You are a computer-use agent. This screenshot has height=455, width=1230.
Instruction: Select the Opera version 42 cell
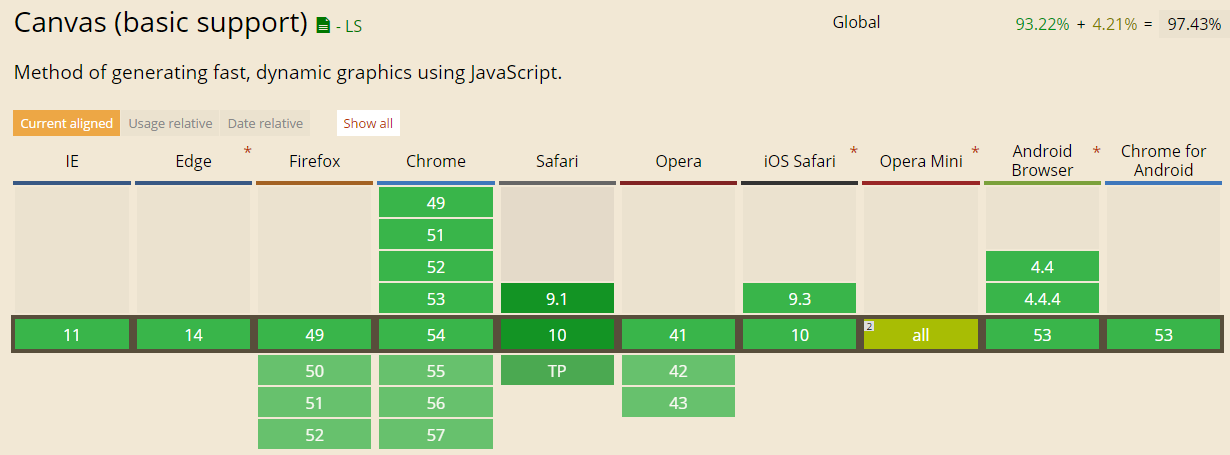[678, 371]
